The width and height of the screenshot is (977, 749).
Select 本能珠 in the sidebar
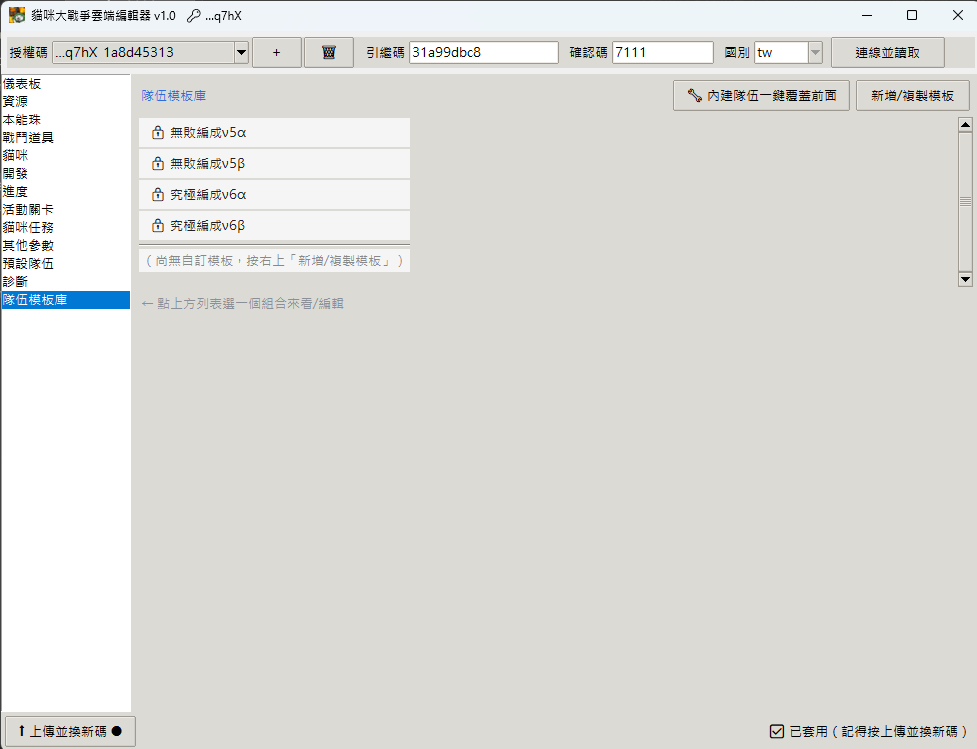tap(65, 119)
